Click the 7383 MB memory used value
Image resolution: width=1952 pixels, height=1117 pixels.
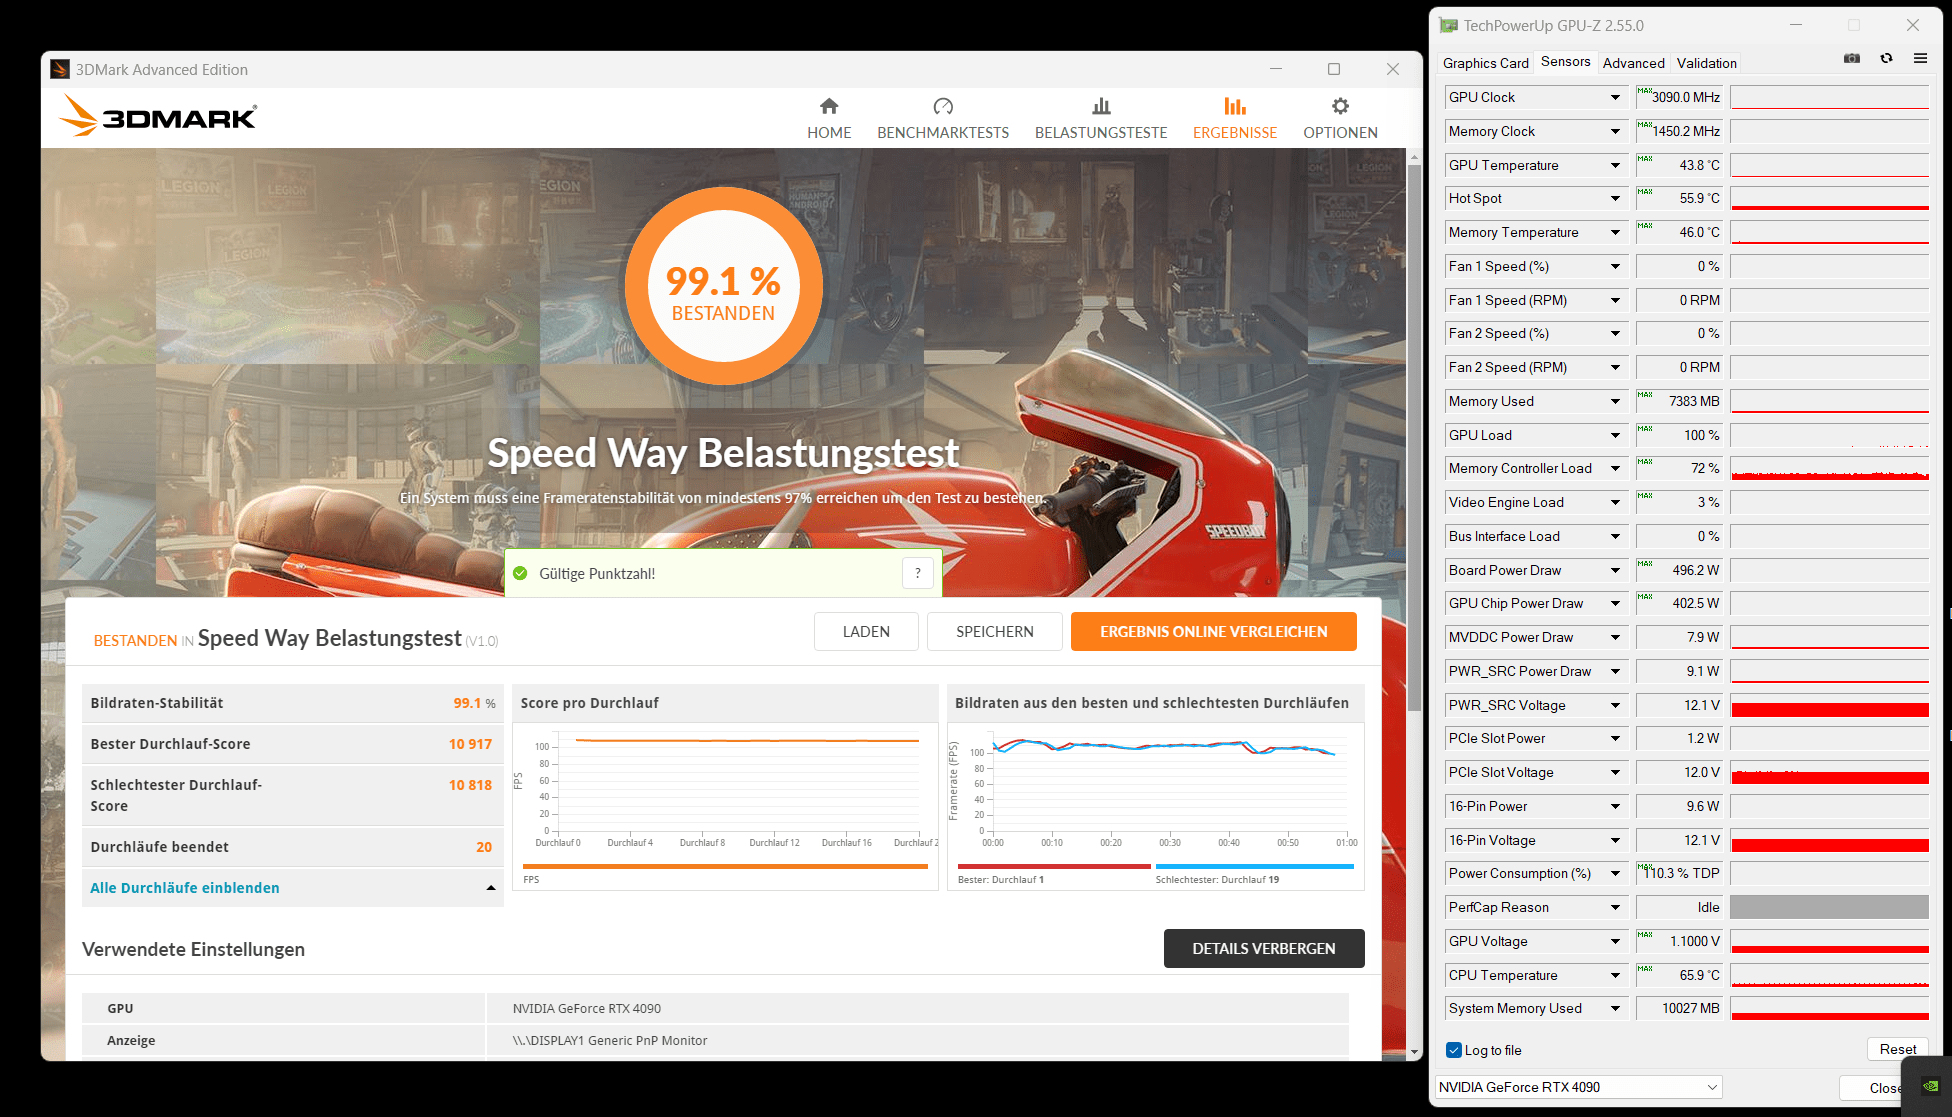1680,401
